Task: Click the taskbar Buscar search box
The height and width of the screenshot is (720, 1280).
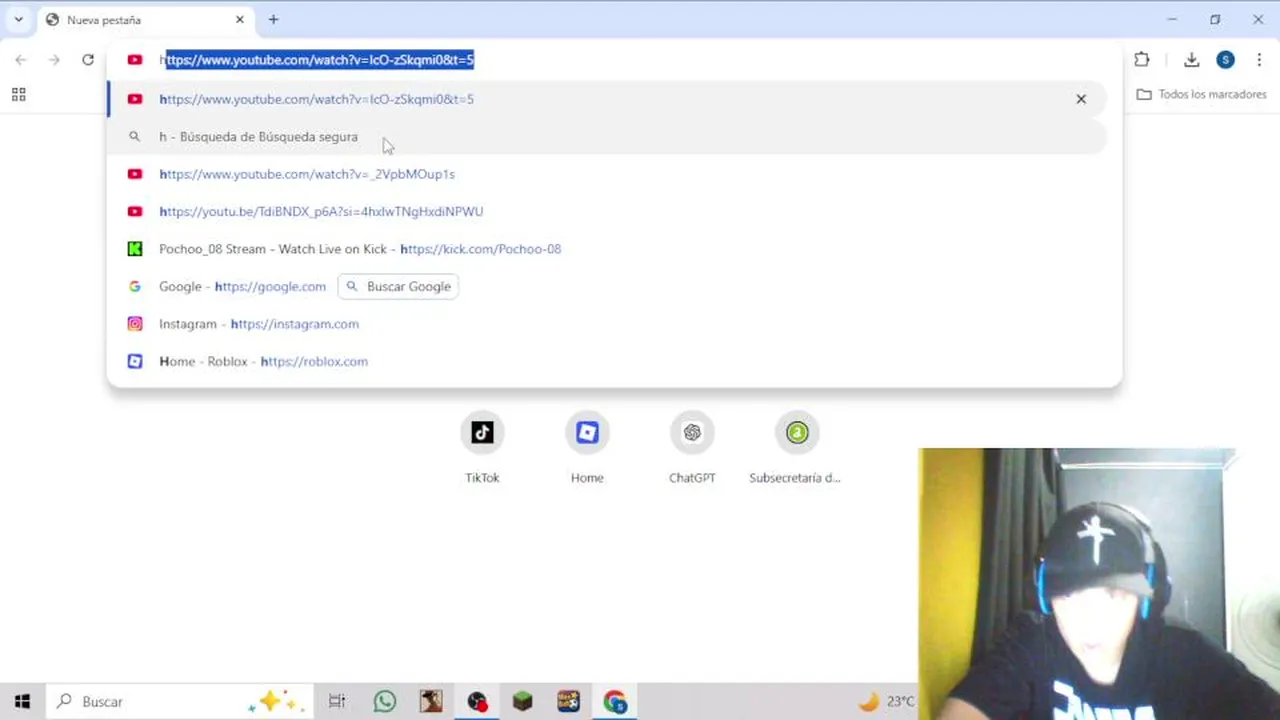Action: (x=180, y=702)
